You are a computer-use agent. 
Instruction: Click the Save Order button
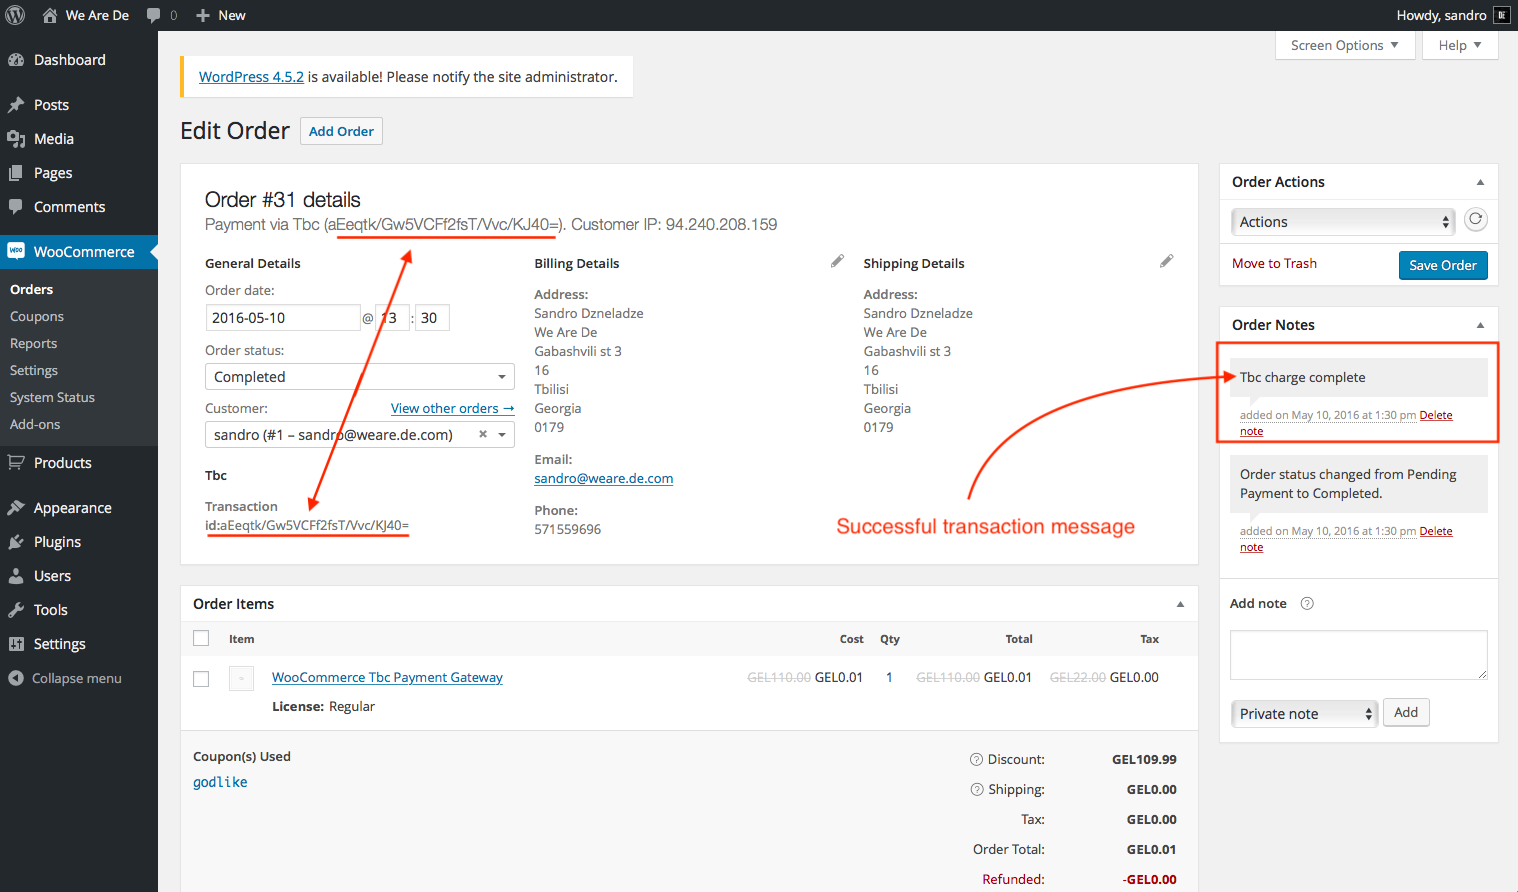(1443, 265)
